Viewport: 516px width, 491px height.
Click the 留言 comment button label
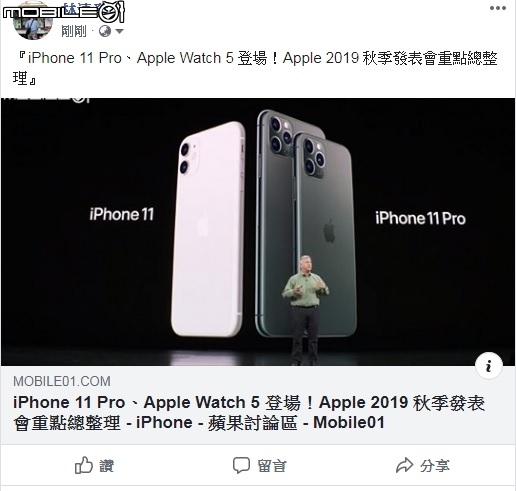pos(272,466)
